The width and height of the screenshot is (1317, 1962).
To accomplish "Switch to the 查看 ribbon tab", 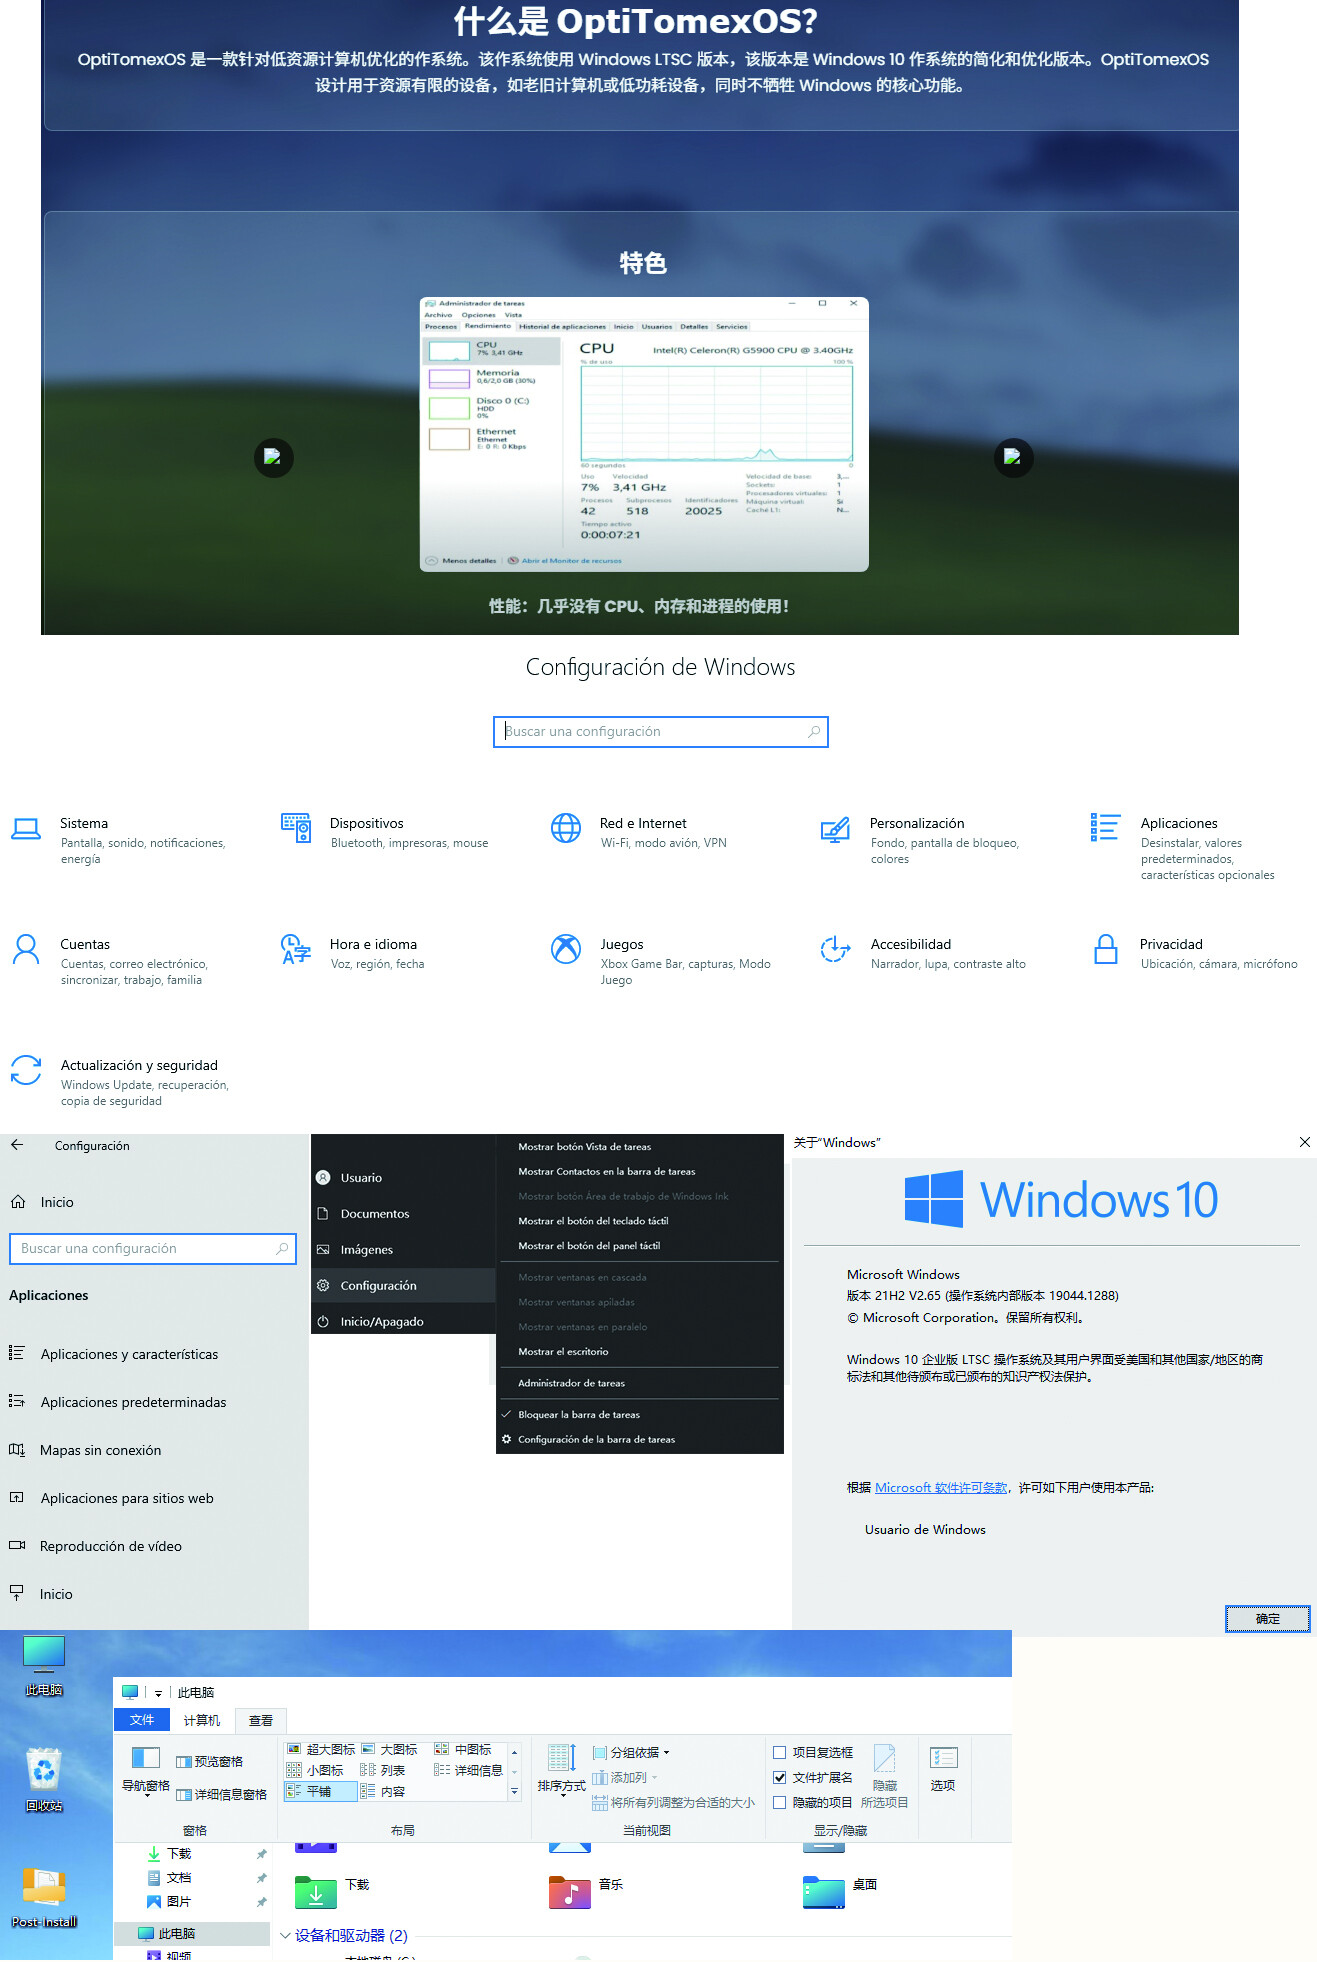I will click(x=261, y=1720).
